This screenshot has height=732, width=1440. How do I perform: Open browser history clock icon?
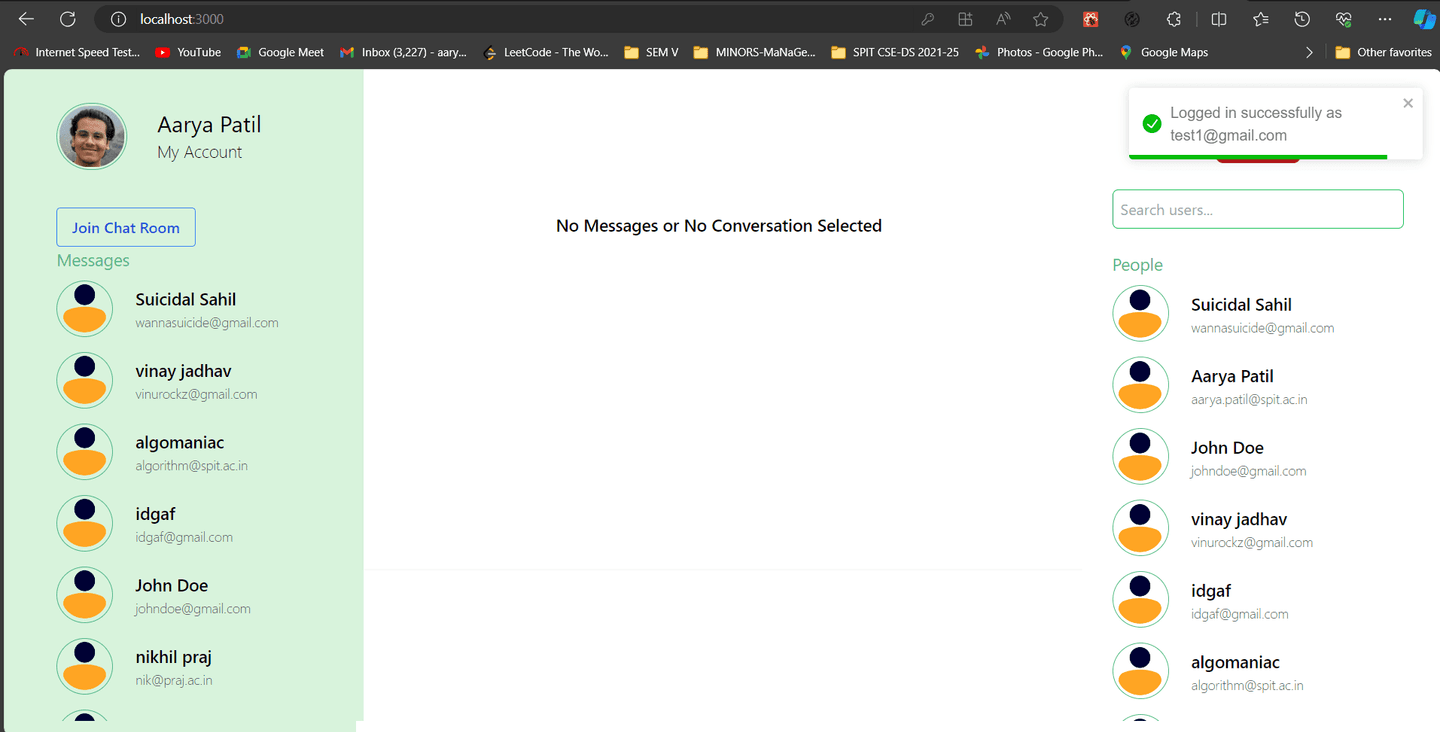click(1302, 19)
